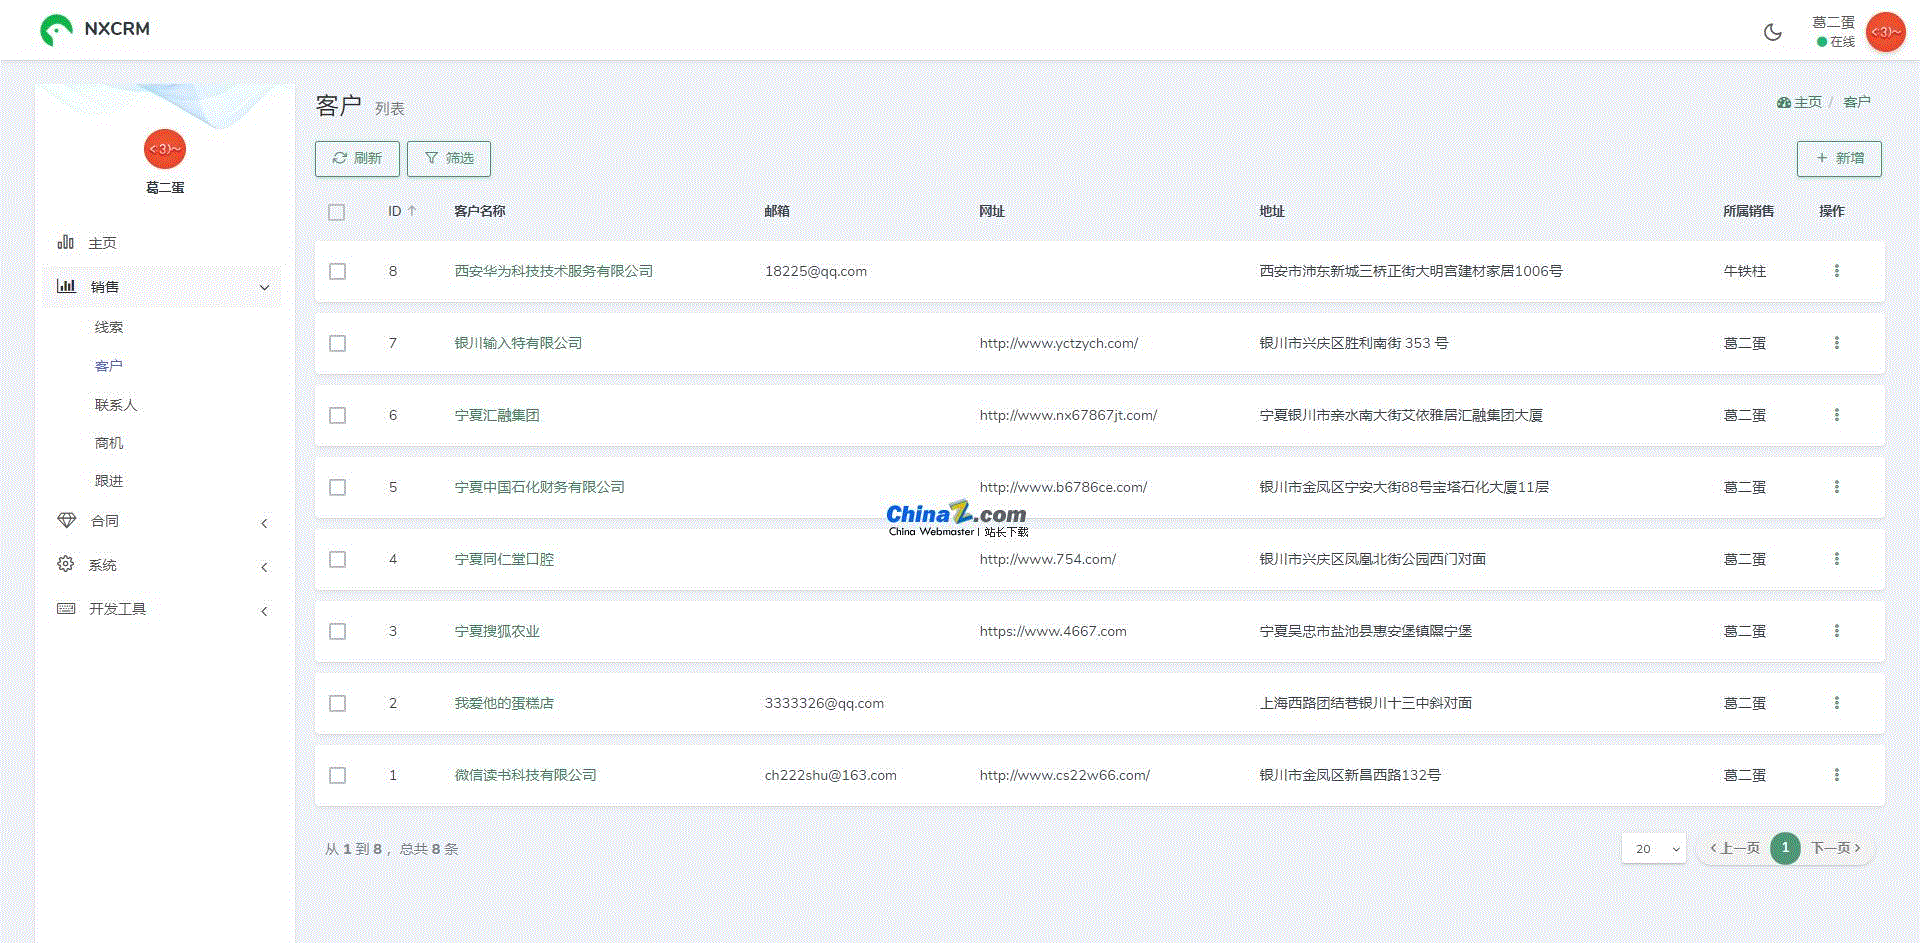Click the 新增 button to add a customer
The width and height of the screenshot is (1920, 943).
point(1838,158)
